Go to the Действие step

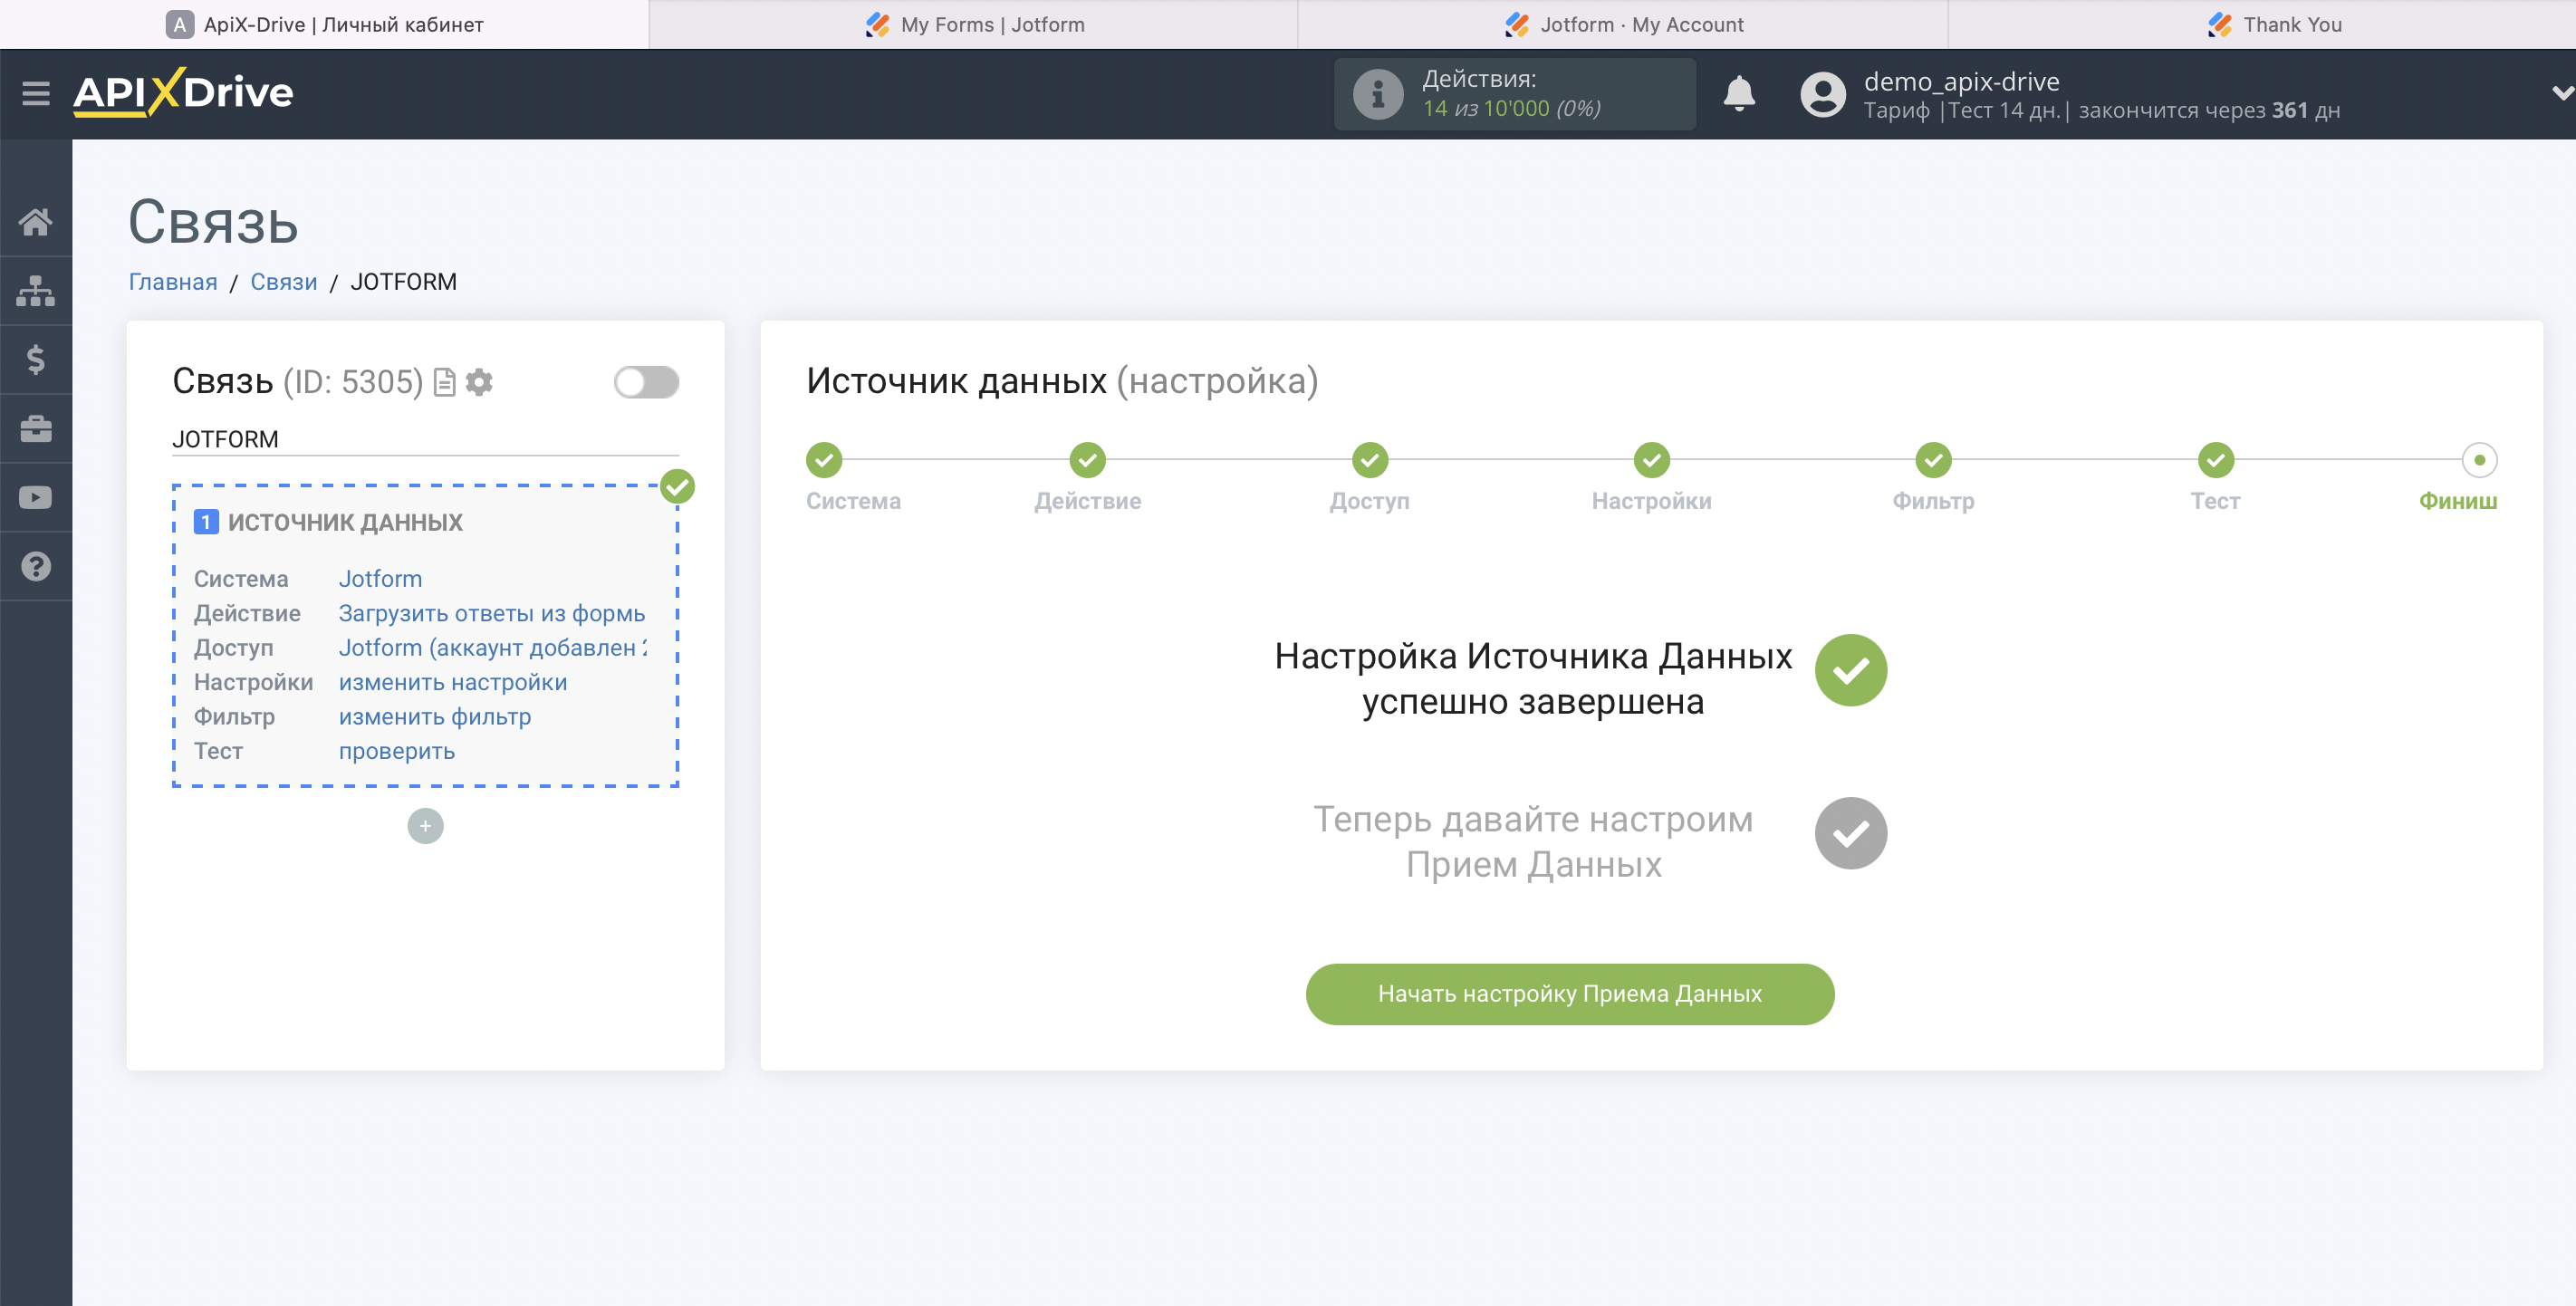pyautogui.click(x=1087, y=460)
